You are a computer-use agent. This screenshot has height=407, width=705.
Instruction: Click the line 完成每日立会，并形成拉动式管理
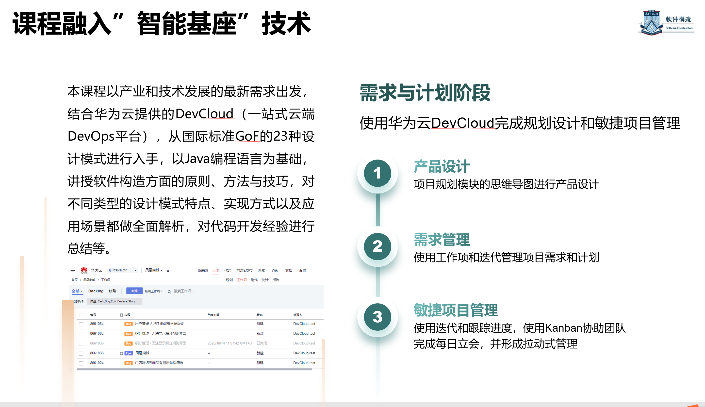495,344
